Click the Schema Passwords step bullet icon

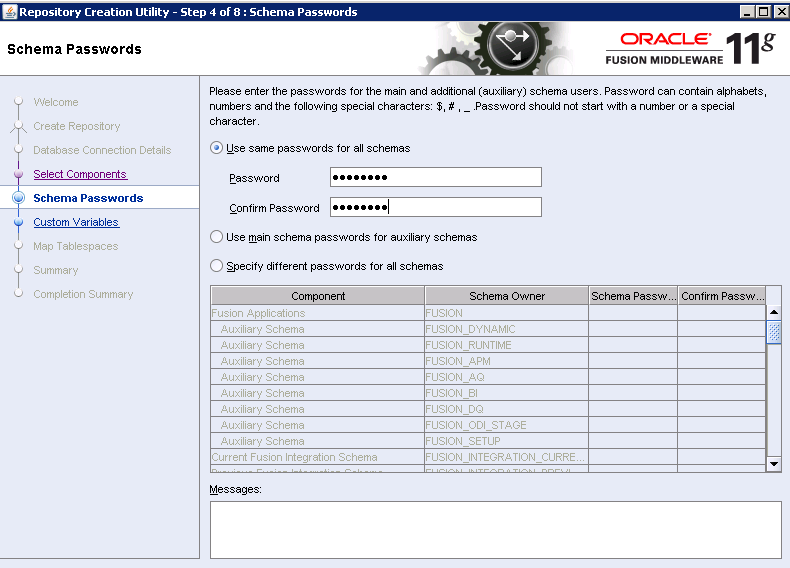18,198
